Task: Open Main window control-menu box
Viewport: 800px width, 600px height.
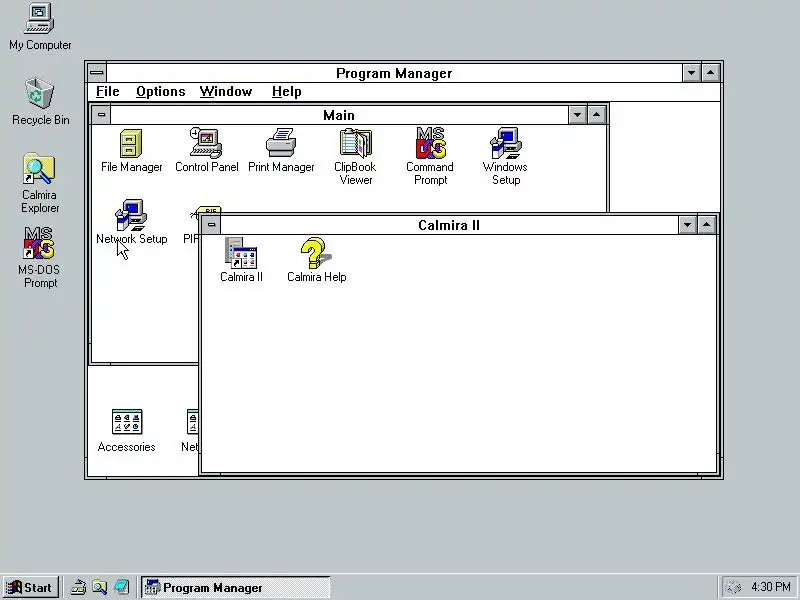Action: pos(101,115)
